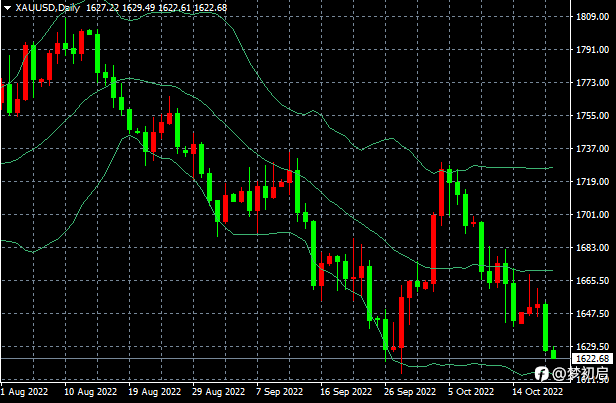The width and height of the screenshot is (616, 403).
Task: Select the highlighted current price tag on axis
Action: click(592, 359)
